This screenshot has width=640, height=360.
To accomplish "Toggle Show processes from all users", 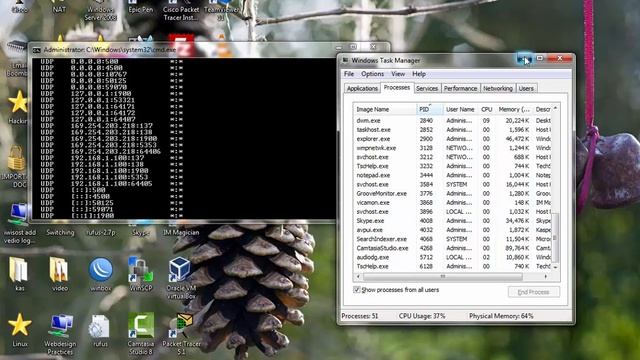I will point(357,290).
